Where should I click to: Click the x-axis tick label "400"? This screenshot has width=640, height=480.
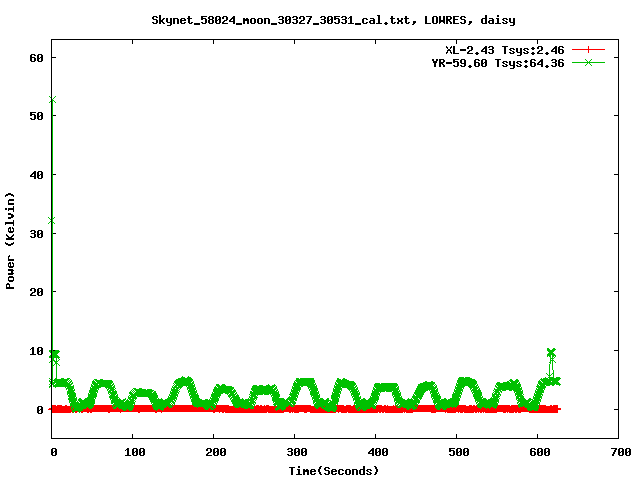click(x=378, y=452)
